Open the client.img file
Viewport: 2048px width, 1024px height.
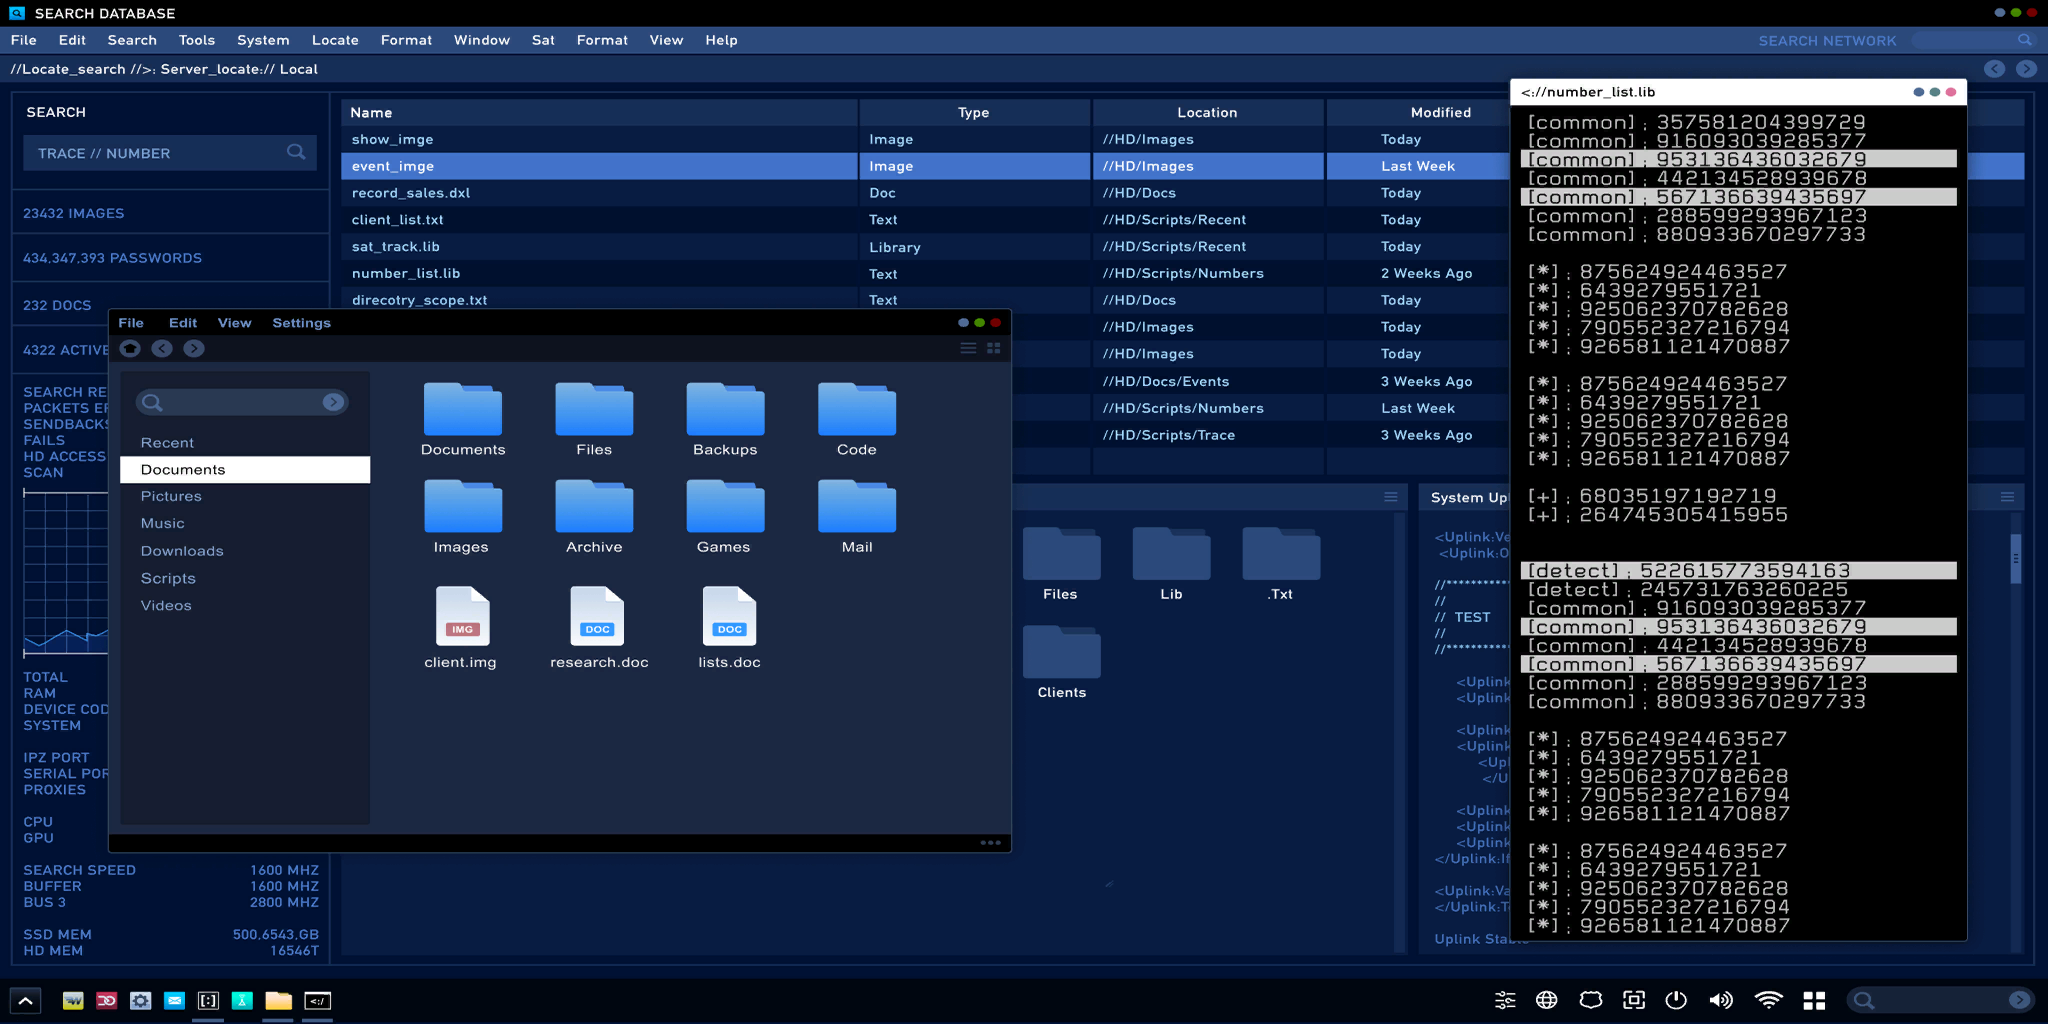pos(461,628)
